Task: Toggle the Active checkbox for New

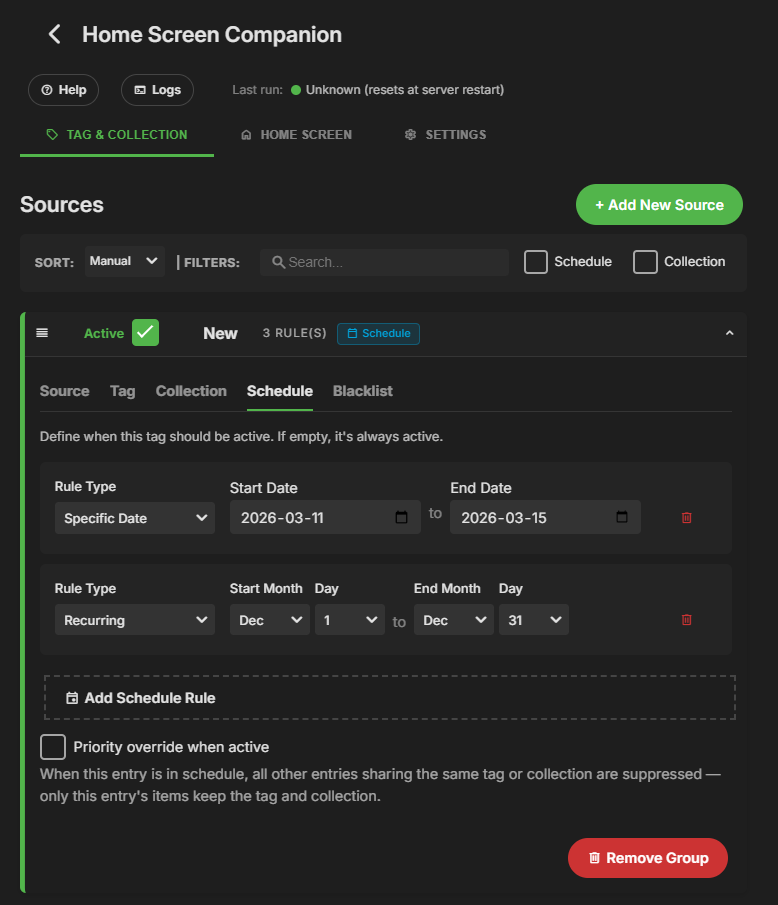Action: pyautogui.click(x=146, y=333)
